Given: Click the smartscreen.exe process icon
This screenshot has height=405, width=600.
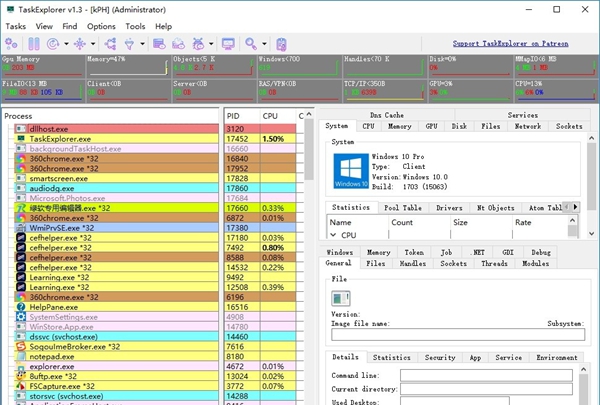Looking at the screenshot, I should [21, 178].
